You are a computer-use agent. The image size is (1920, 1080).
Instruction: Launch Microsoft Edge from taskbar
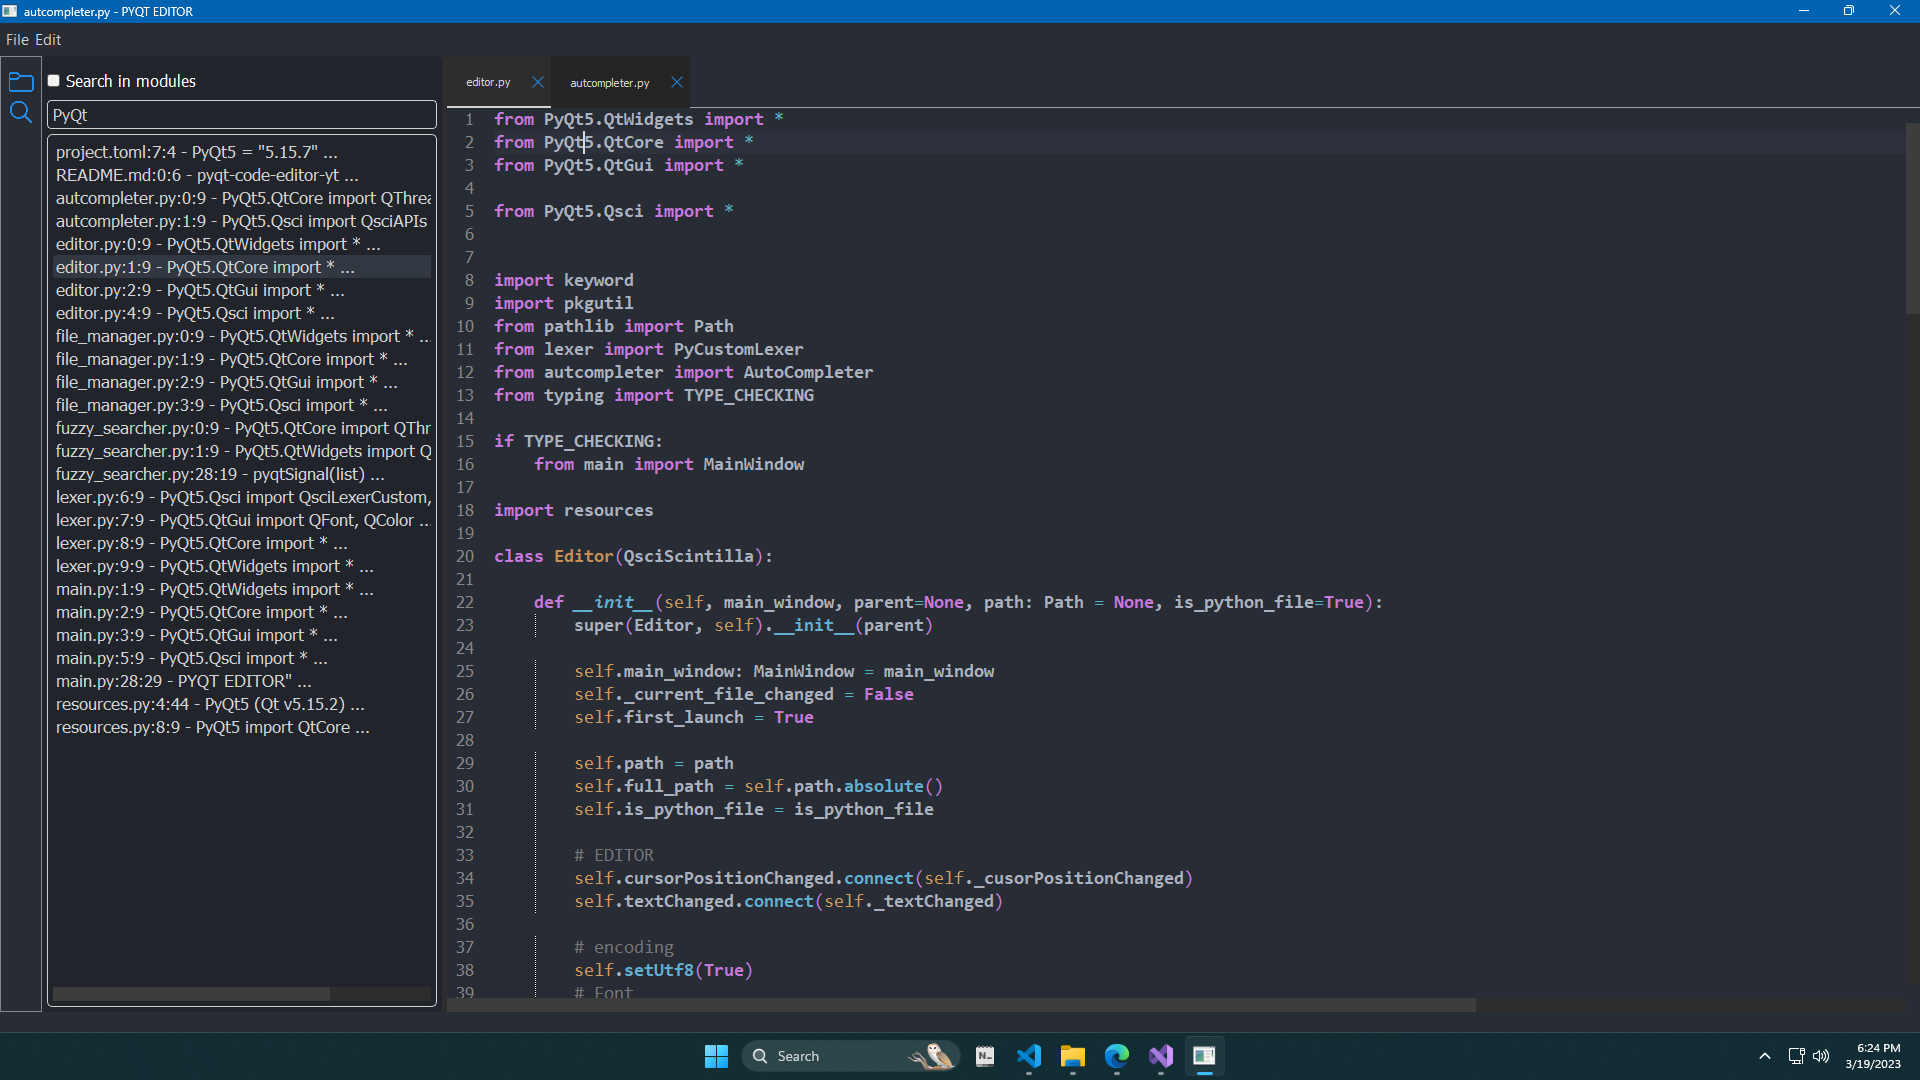[x=1117, y=1056]
